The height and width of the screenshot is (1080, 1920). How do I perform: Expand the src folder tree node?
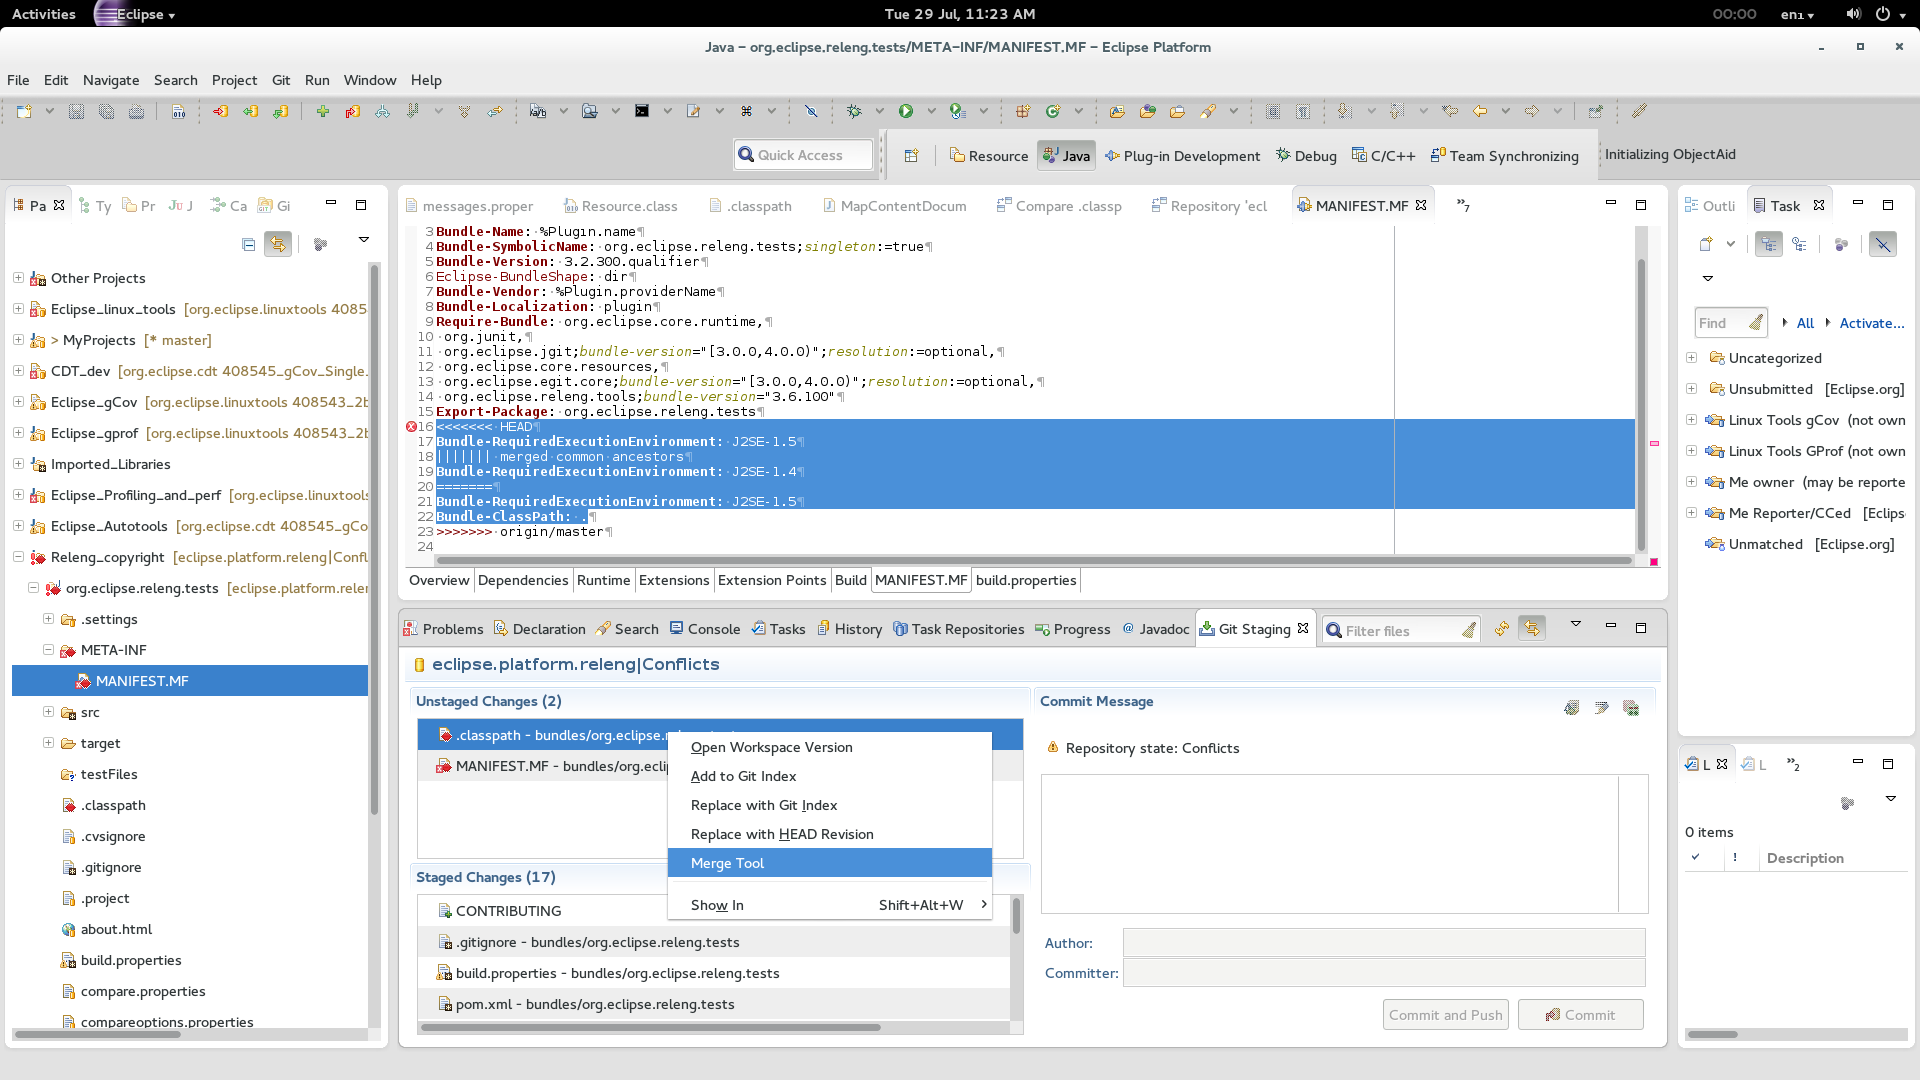point(48,712)
